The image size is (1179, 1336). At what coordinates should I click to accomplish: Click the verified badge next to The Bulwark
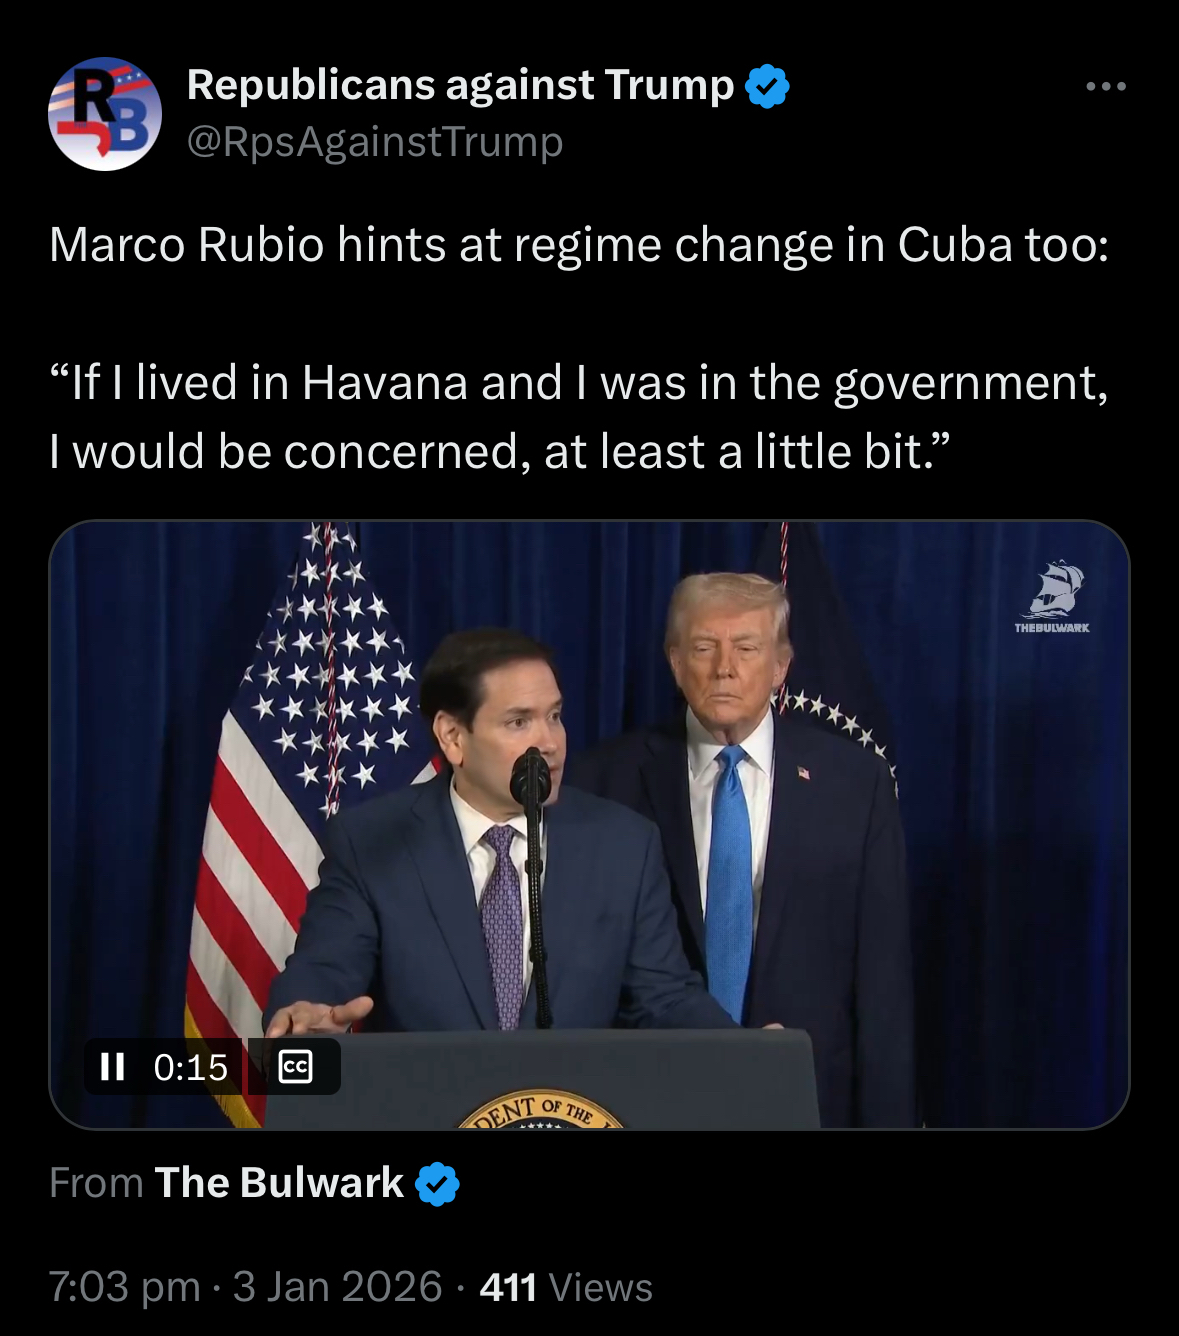coord(437,1184)
